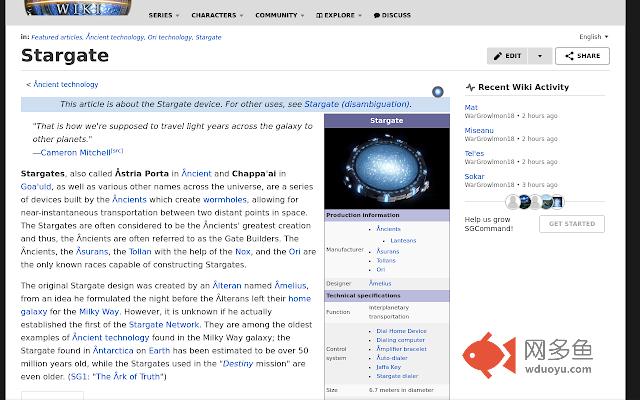Open the Asurans link in the article text

(x=92, y=252)
